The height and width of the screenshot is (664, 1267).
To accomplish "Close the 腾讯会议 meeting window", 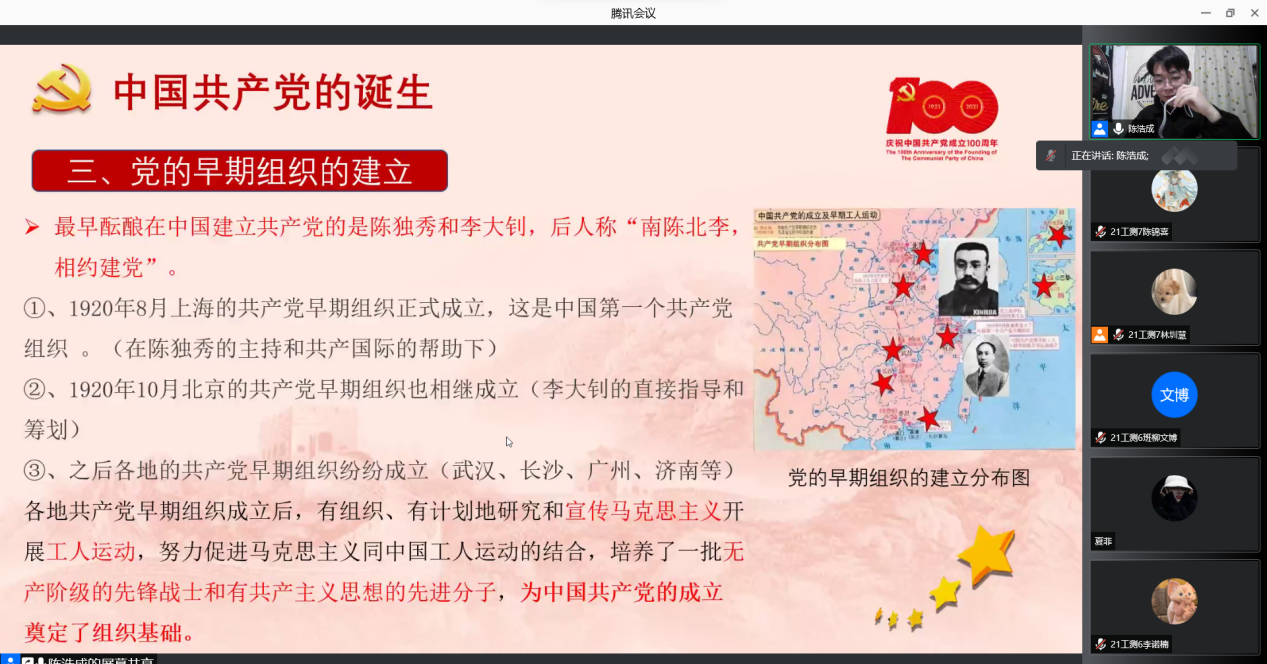I will (x=1254, y=13).
